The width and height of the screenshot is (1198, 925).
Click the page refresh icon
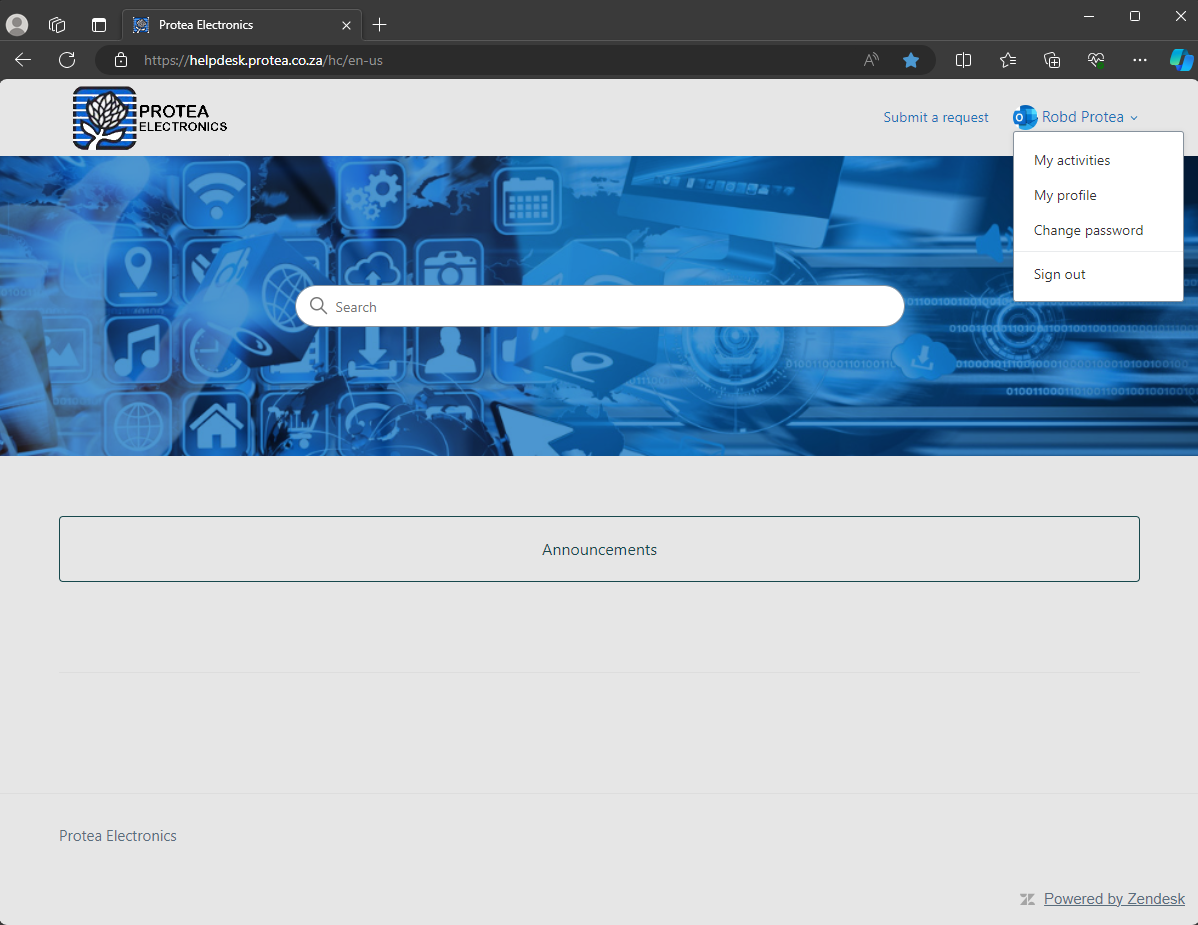[x=66, y=60]
